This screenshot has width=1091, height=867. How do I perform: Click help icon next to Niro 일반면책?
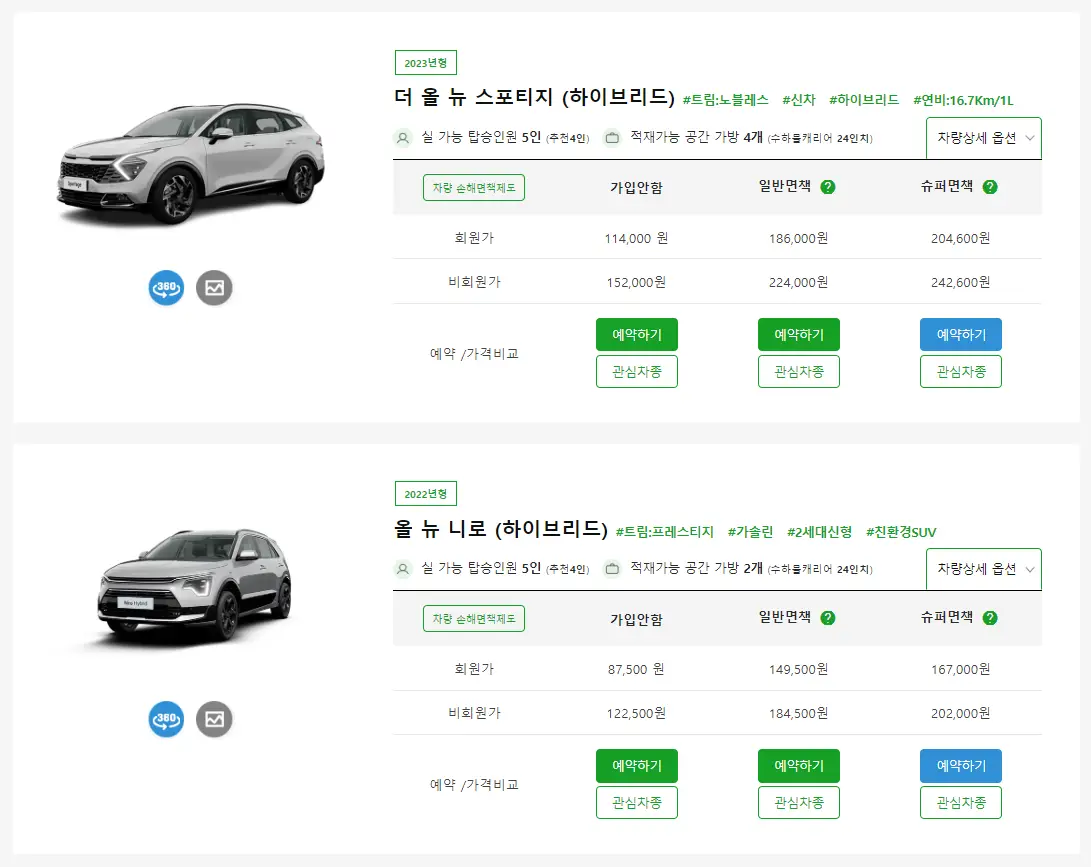(x=828, y=617)
